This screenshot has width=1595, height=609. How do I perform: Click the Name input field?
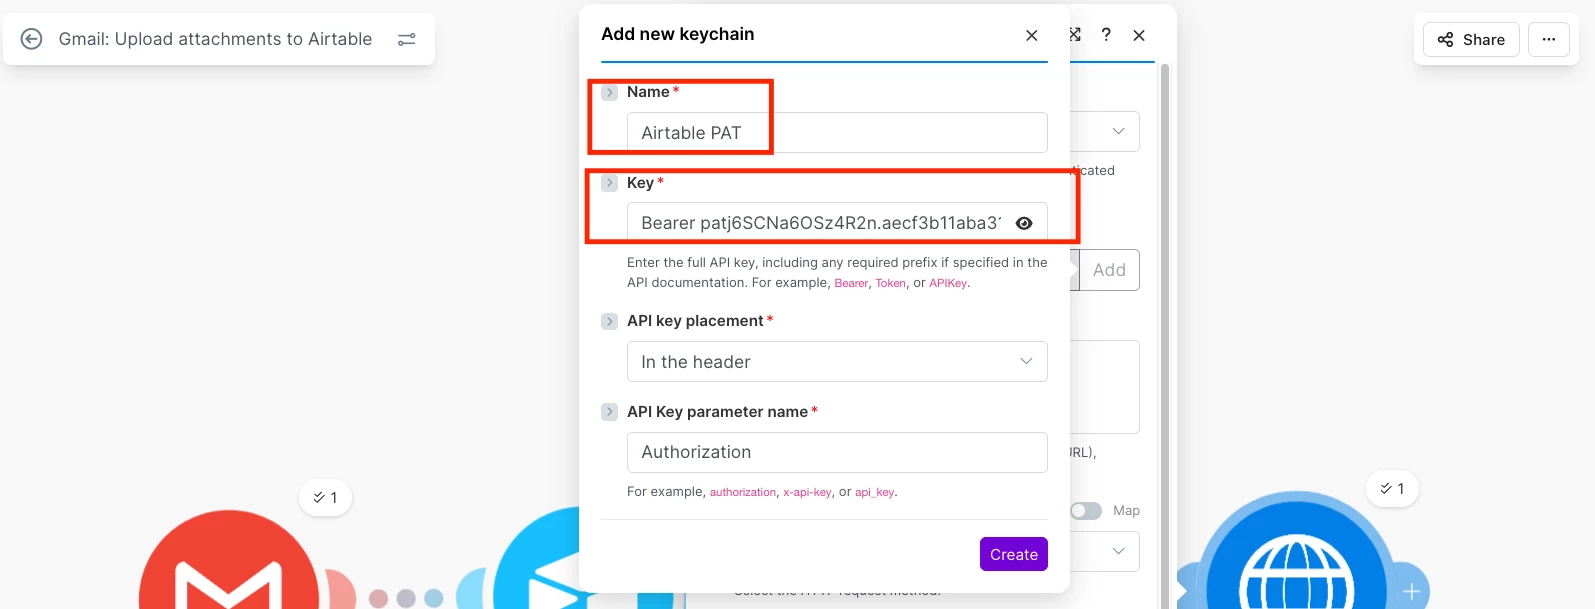point(837,133)
